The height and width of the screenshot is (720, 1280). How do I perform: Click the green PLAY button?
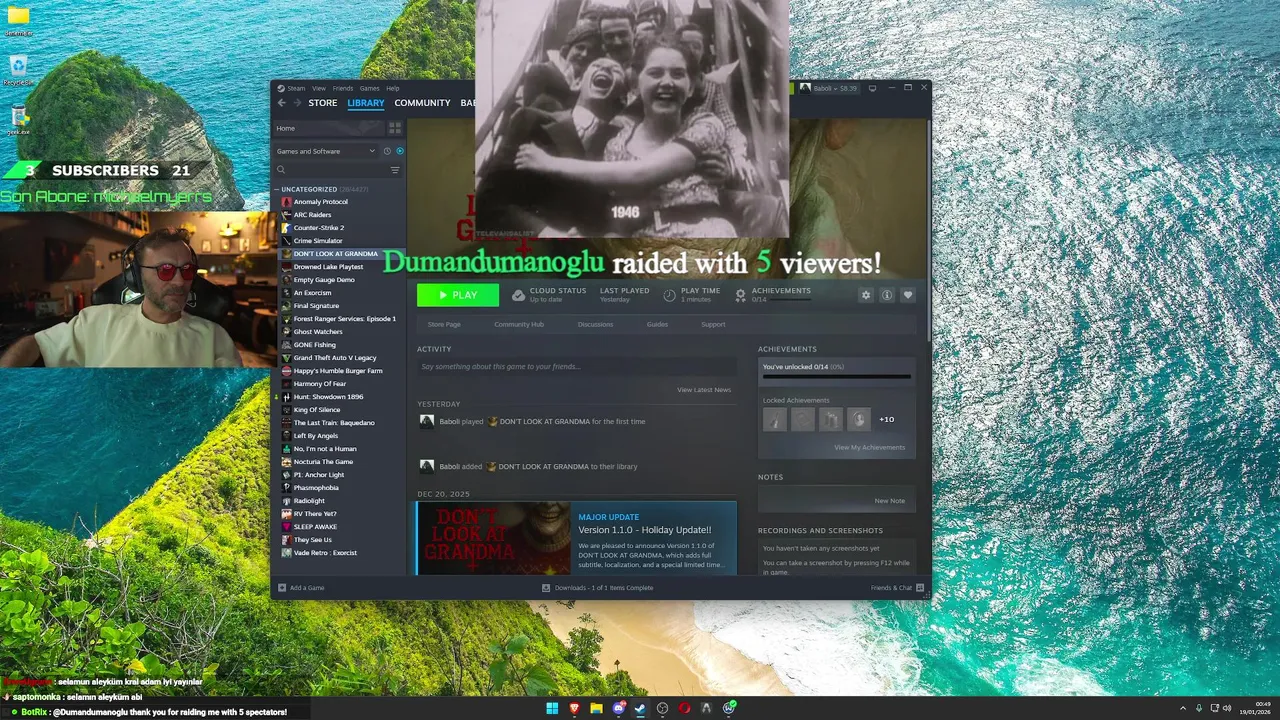pos(458,295)
